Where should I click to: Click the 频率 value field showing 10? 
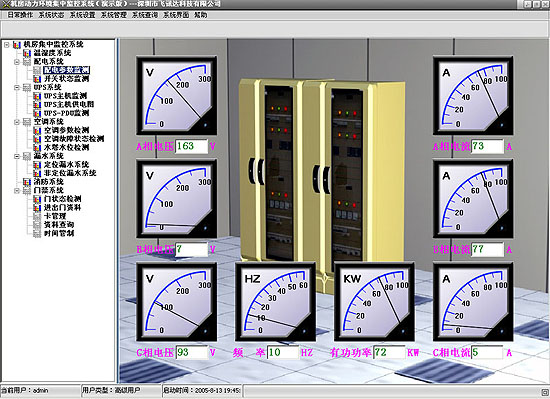[283, 352]
